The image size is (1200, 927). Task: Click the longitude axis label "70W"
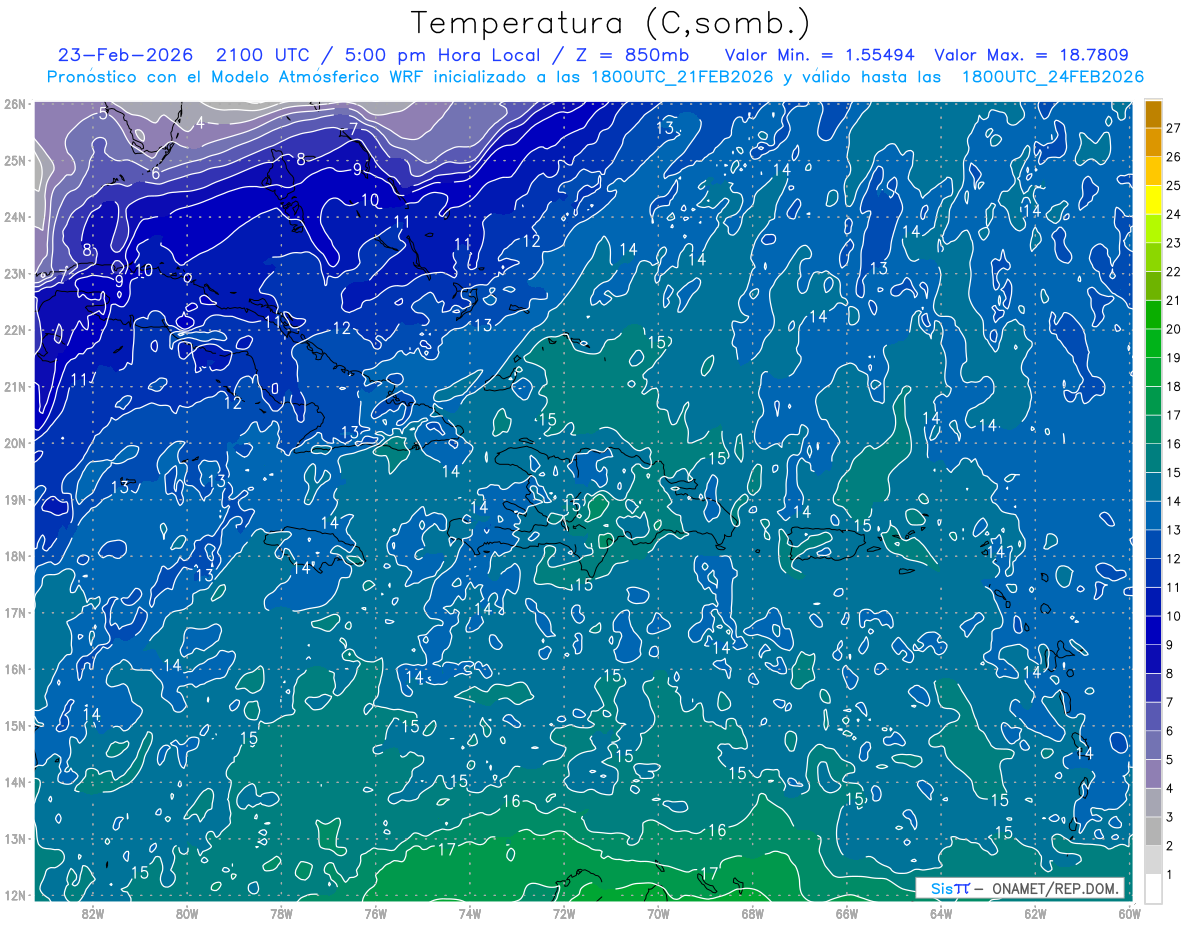(x=658, y=913)
